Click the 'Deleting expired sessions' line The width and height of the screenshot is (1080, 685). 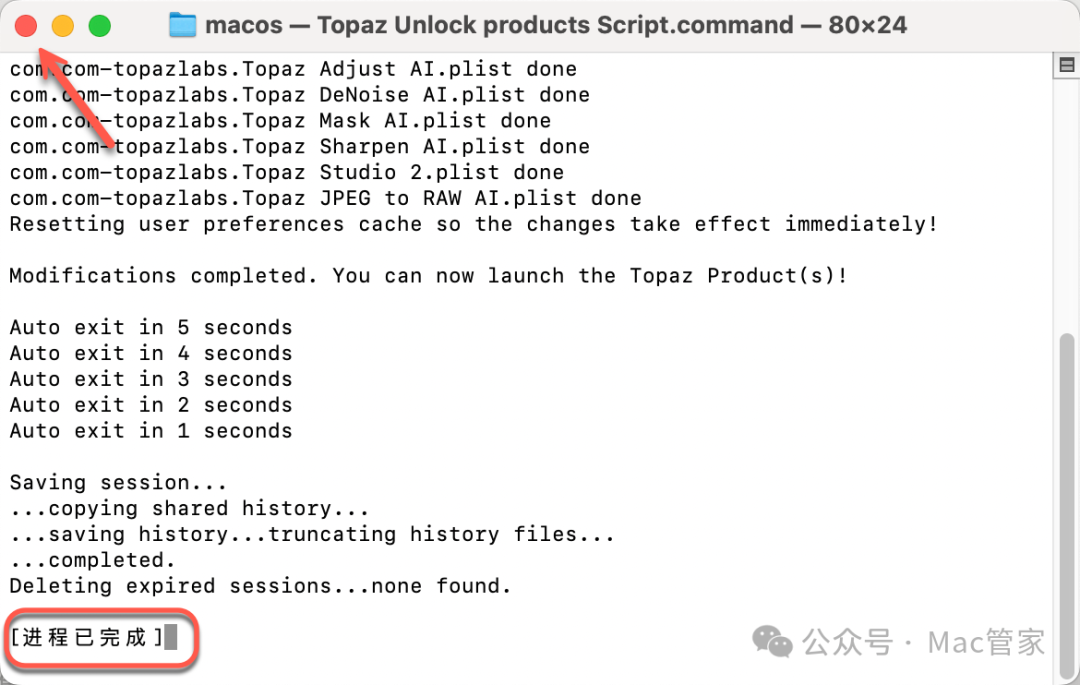click(x=260, y=586)
